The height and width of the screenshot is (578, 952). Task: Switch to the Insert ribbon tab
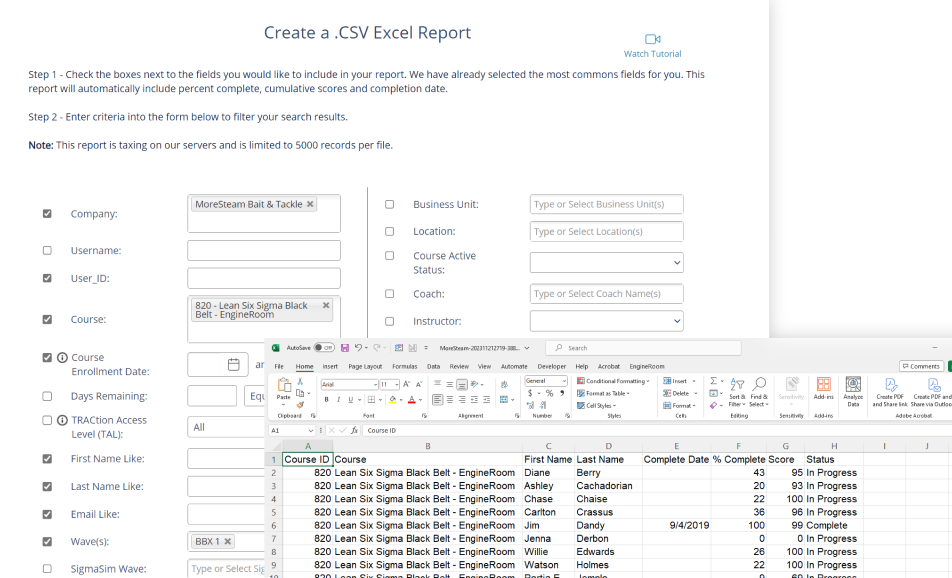click(x=330, y=367)
